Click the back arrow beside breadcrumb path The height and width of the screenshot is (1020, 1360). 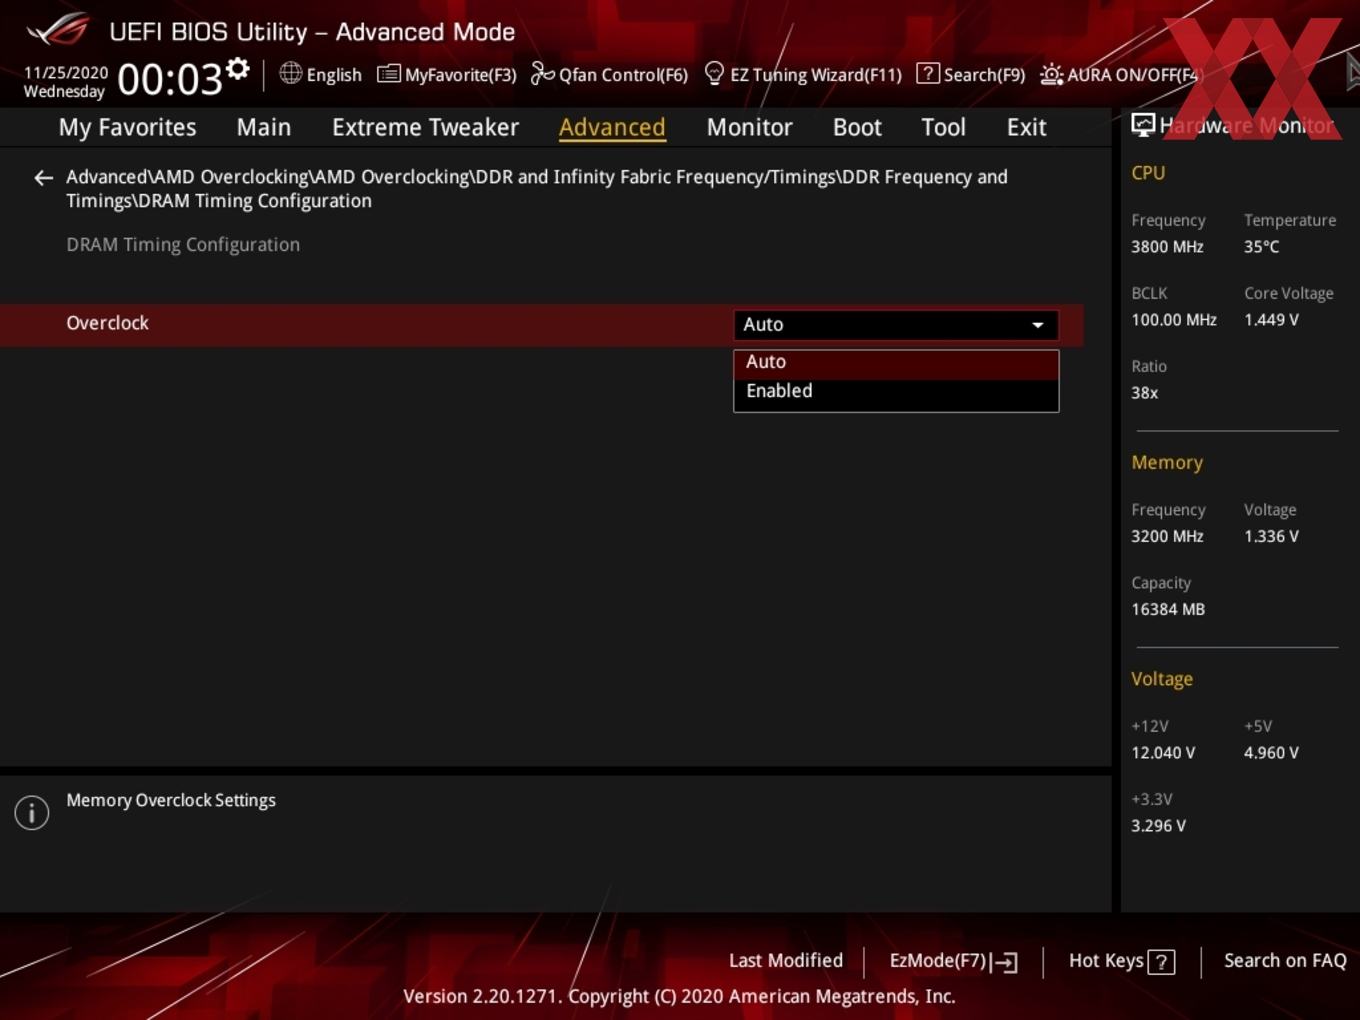pos(43,178)
